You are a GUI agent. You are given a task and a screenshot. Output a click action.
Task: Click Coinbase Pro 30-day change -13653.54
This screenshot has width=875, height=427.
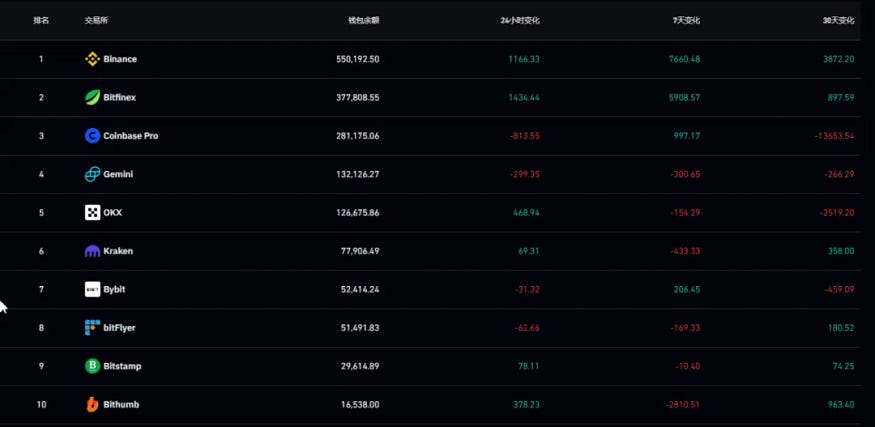[x=835, y=136]
